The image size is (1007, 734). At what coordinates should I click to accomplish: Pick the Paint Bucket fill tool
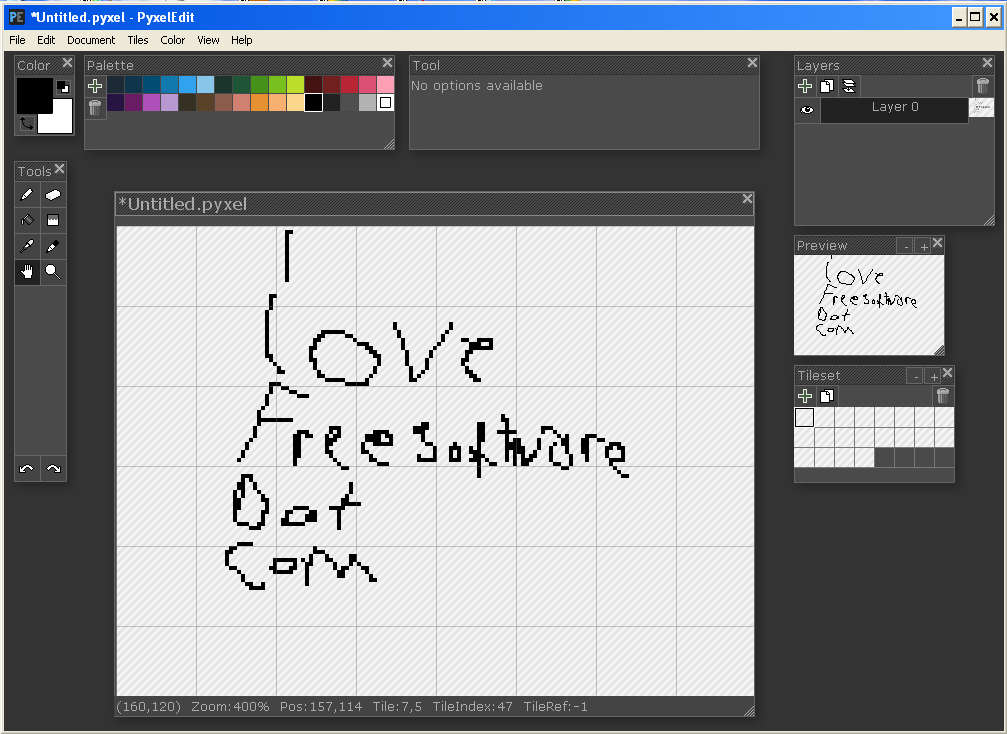27,220
